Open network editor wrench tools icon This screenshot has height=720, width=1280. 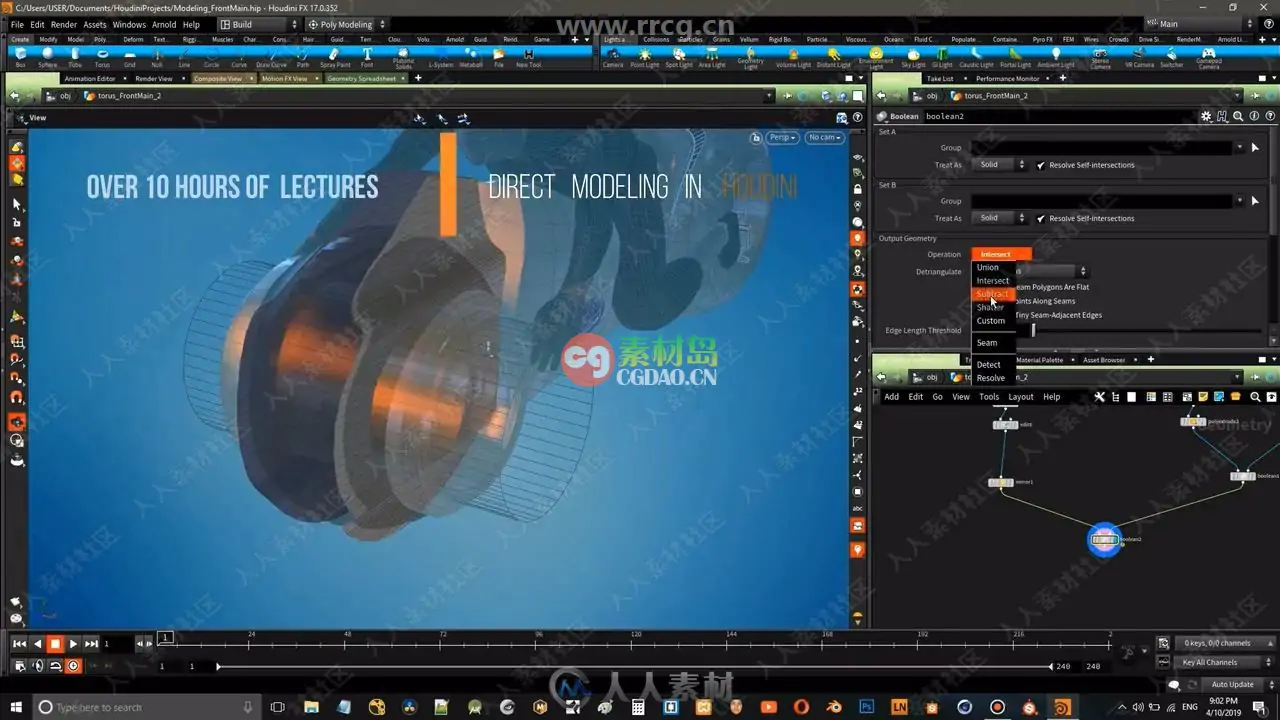click(1099, 397)
